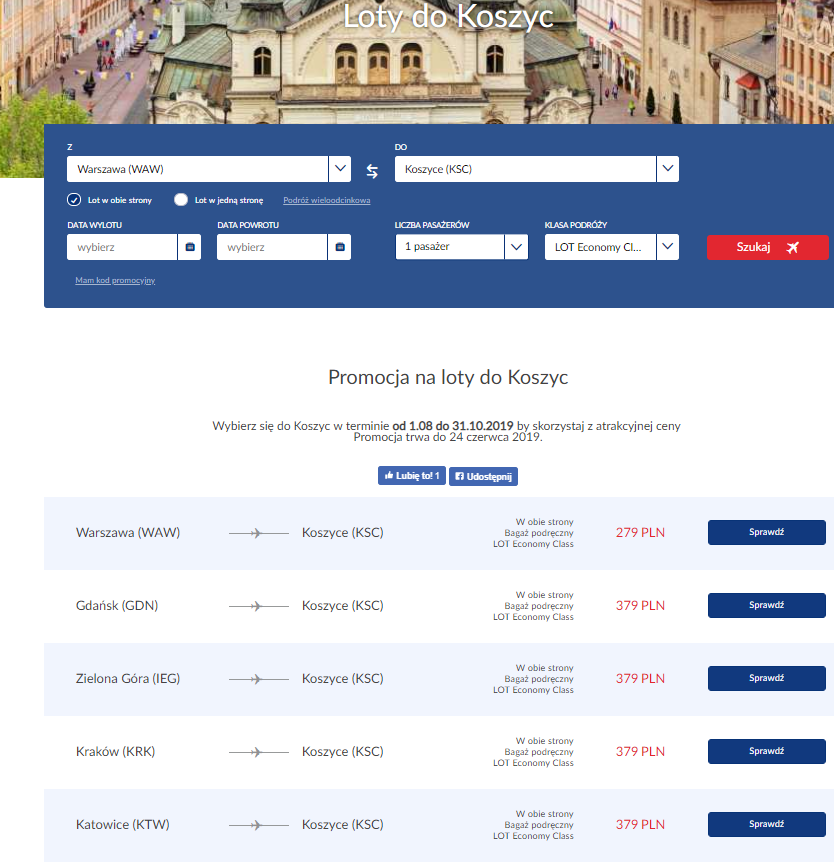Open departure date calendar icon
Screen dimensions: 834x862
click(x=190, y=247)
